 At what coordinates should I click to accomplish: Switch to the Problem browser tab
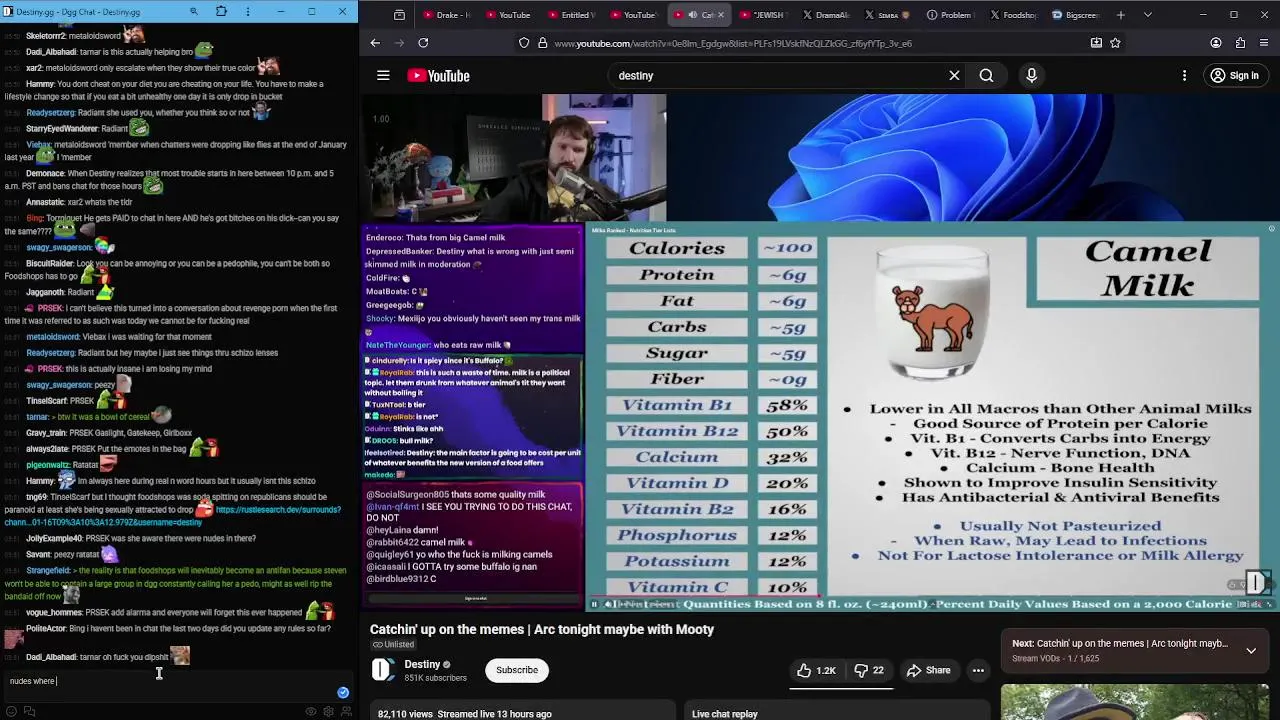click(x=949, y=15)
